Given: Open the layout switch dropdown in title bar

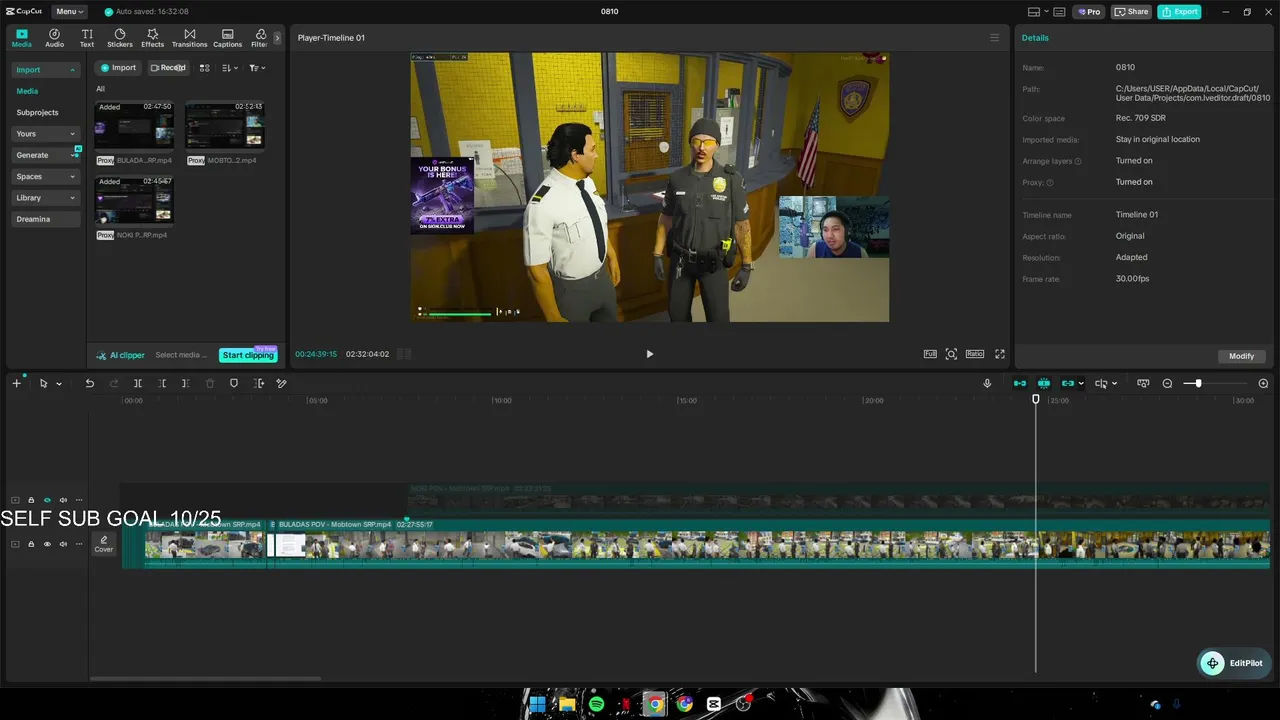Looking at the screenshot, I should coord(1039,12).
